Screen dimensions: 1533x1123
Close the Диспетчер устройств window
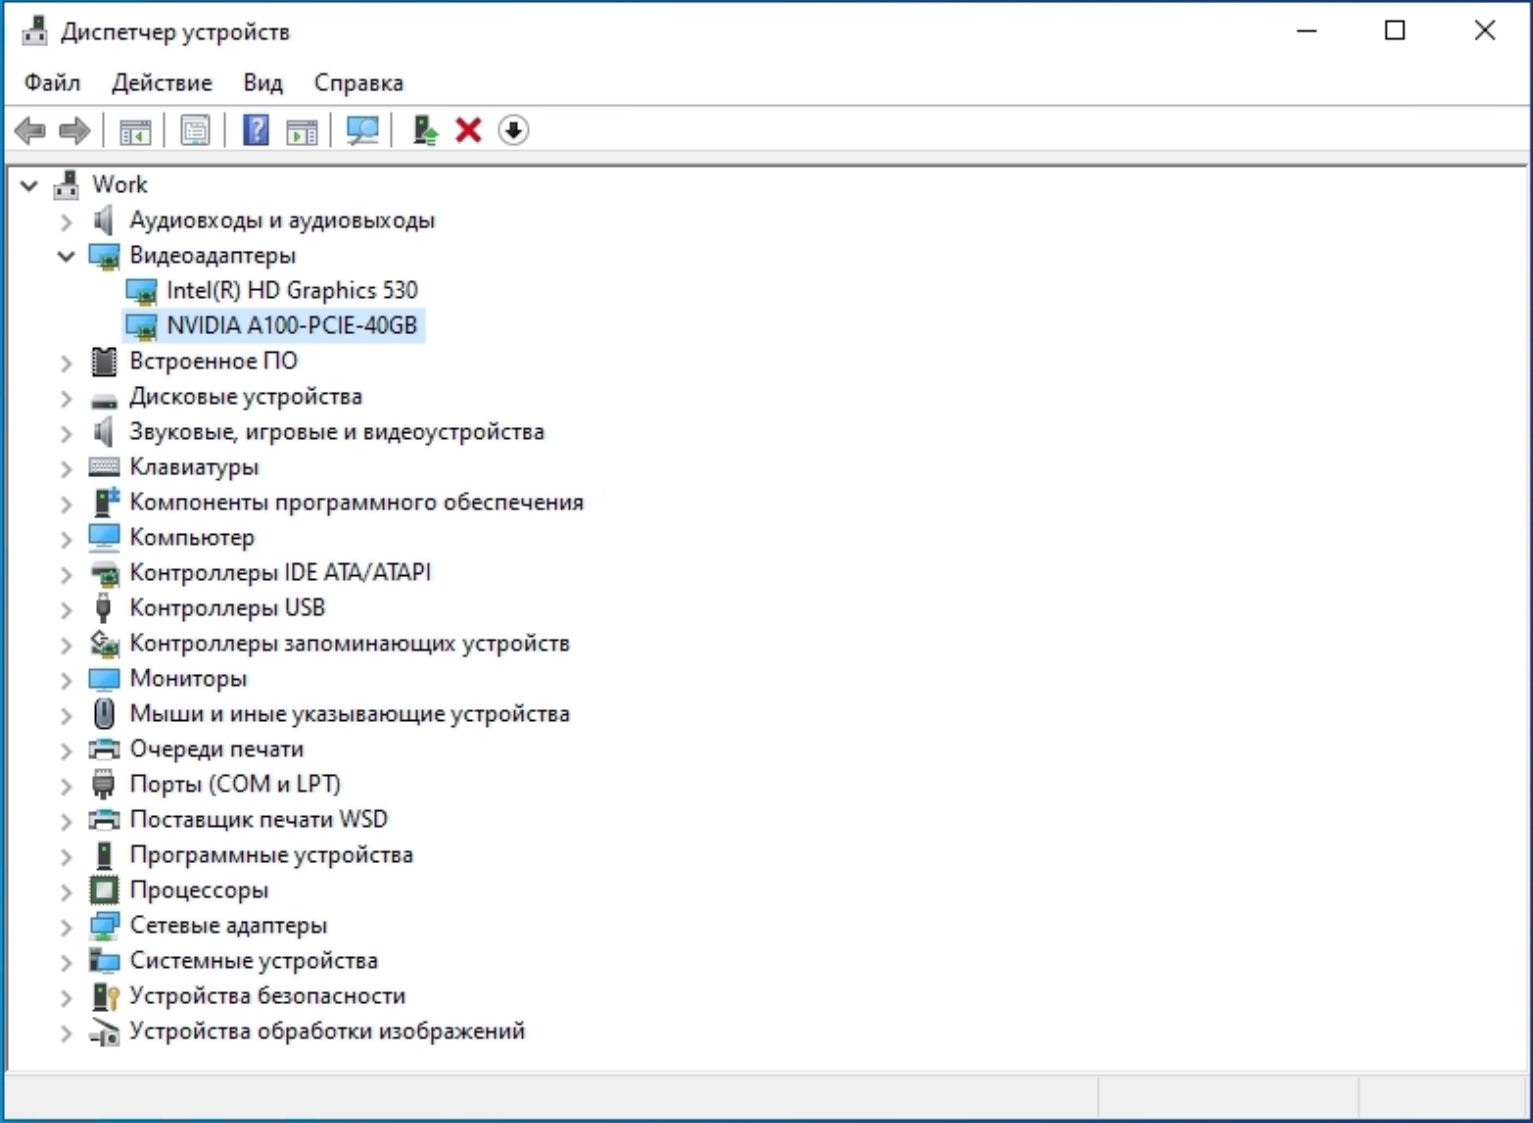tap(1485, 31)
